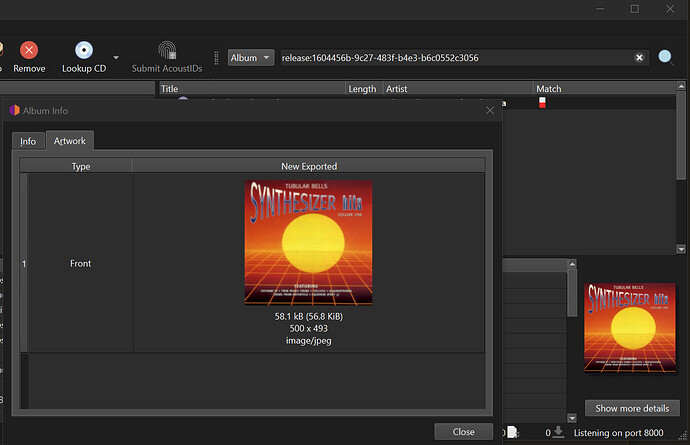Click scroll up arrow of track list
690x445 pixels.
coord(681,86)
